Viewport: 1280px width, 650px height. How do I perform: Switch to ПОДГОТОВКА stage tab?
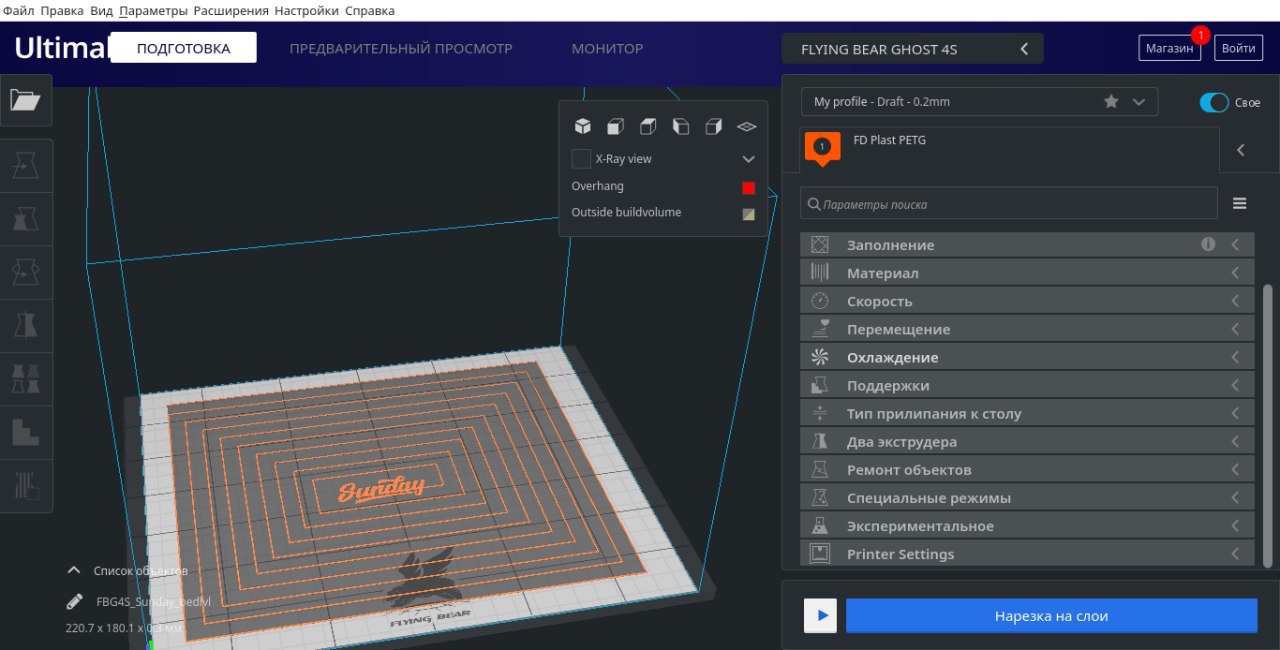click(x=183, y=48)
